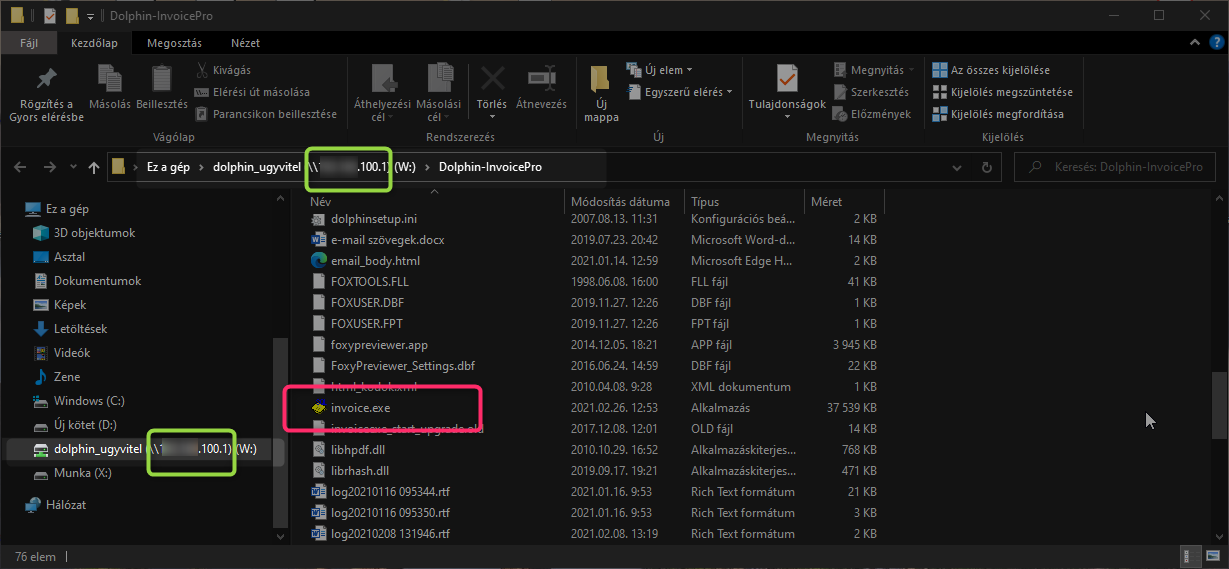Open Letöltések in sidebar
Viewport: 1229px width, 569px height.
coord(70,329)
